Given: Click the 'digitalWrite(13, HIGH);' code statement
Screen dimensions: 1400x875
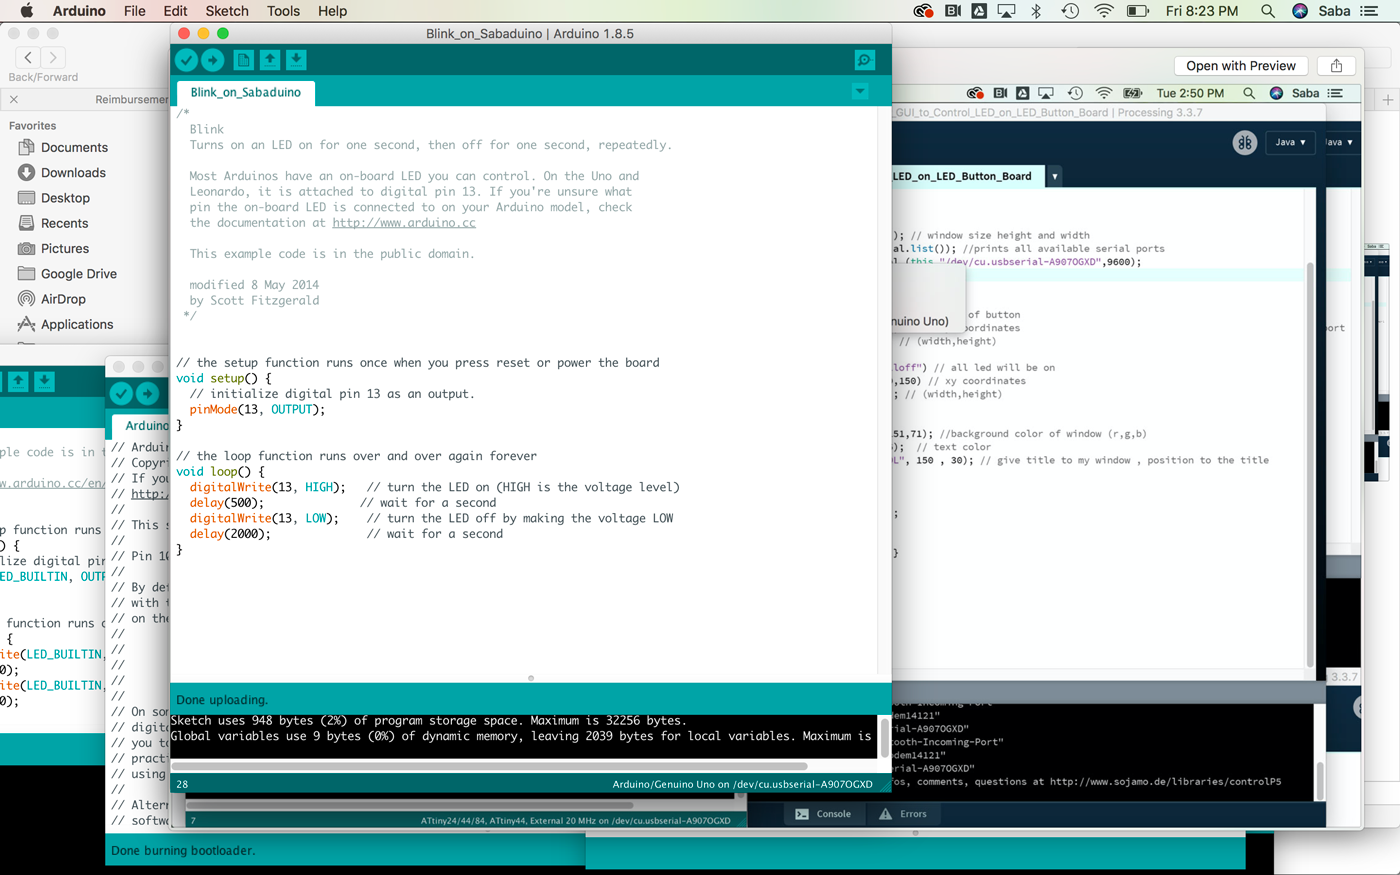Looking at the screenshot, I should [x=267, y=487].
